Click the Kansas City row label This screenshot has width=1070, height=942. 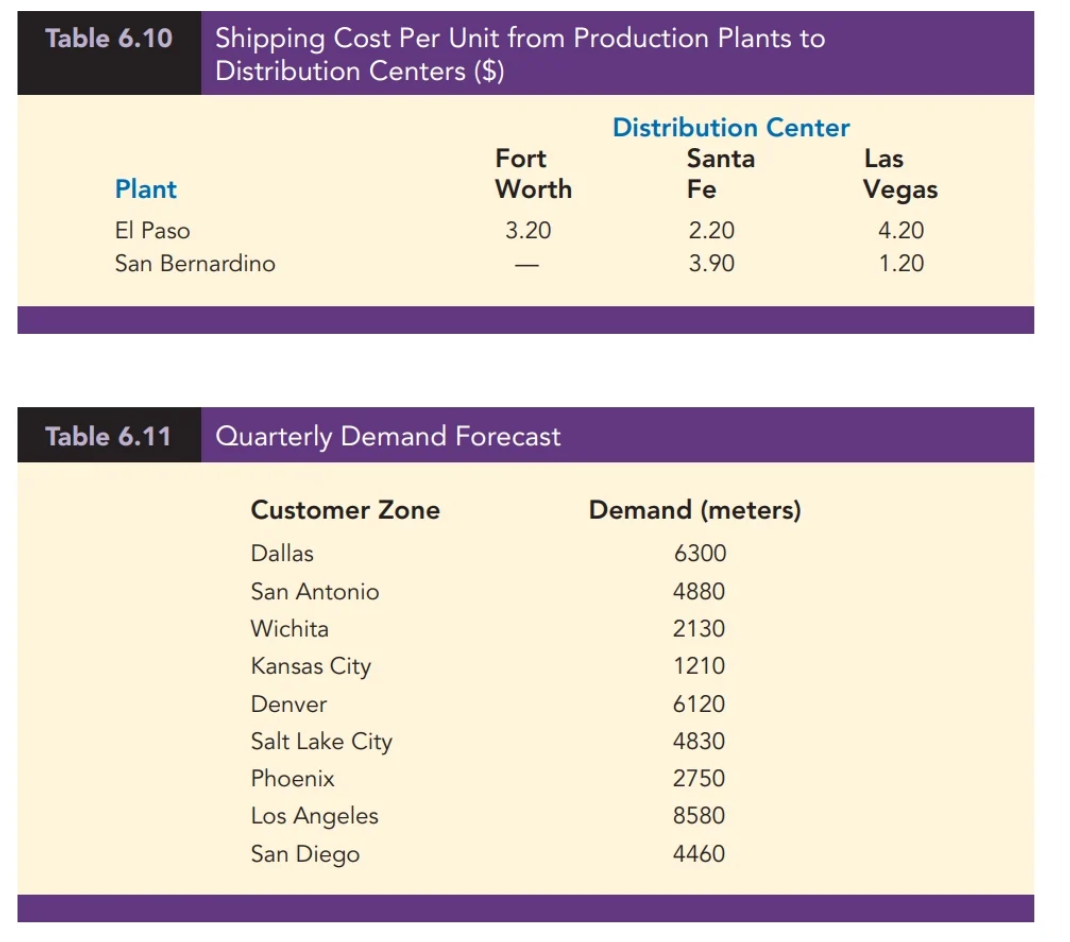(x=311, y=667)
